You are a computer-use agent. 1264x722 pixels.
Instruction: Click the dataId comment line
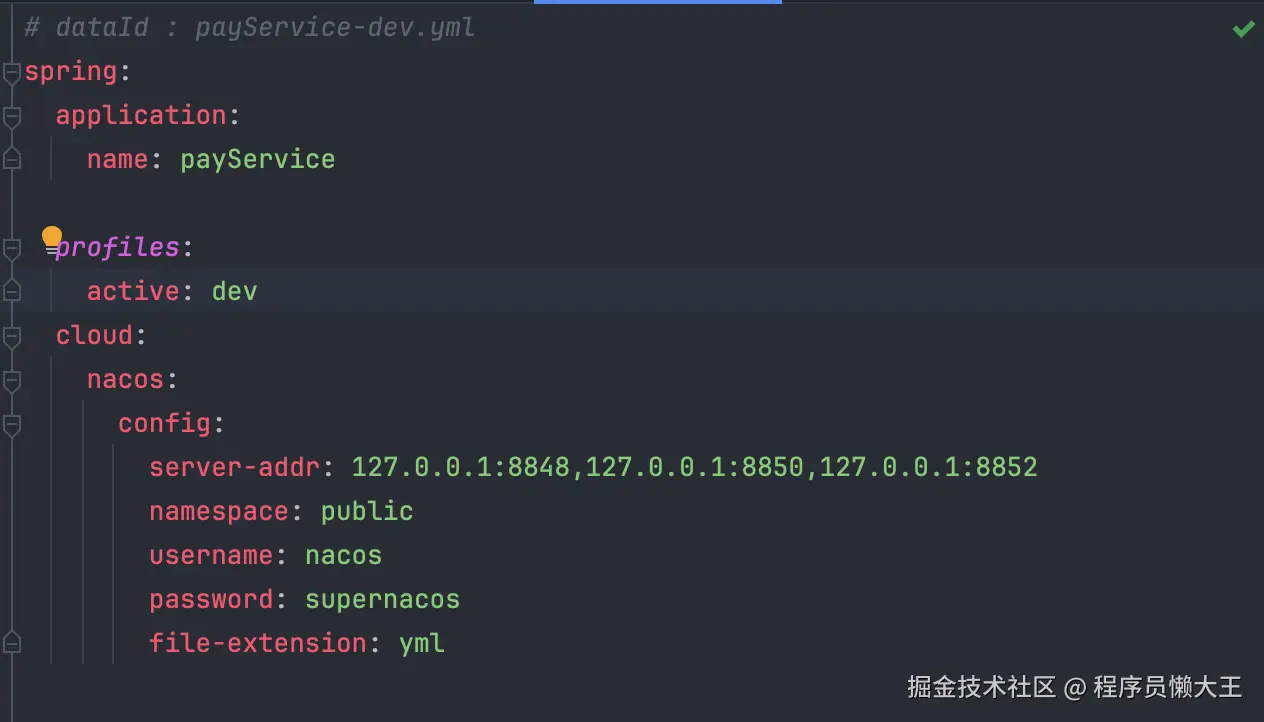click(250, 28)
